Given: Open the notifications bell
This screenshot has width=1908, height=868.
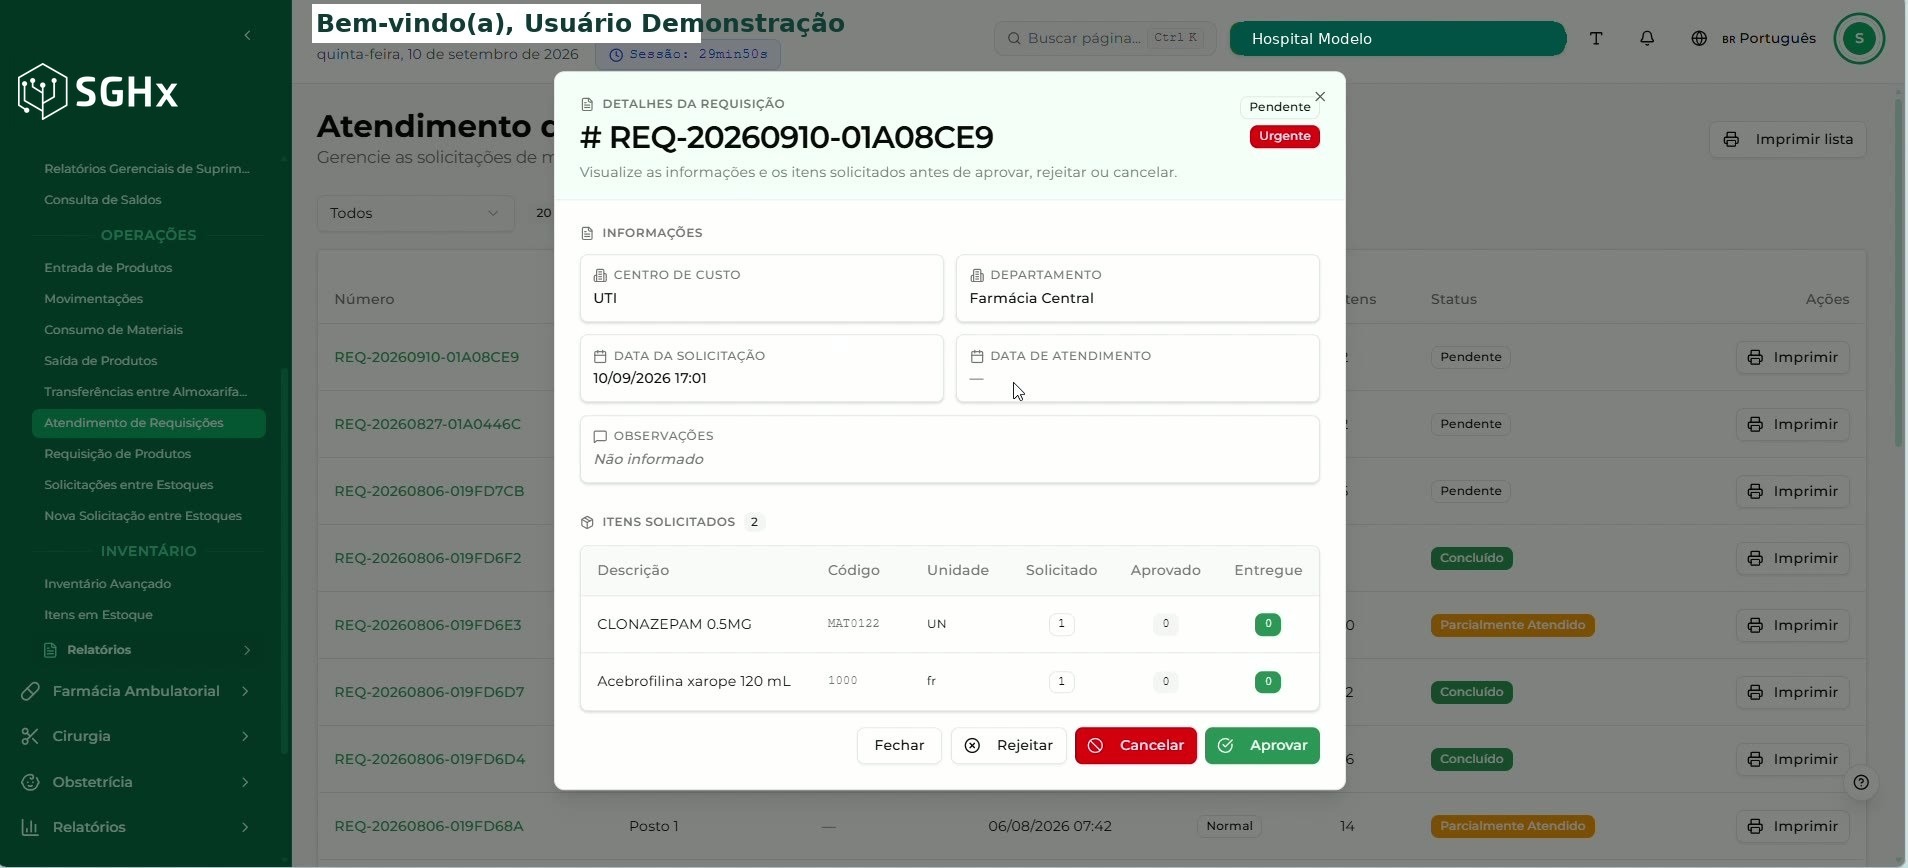Looking at the screenshot, I should [x=1647, y=38].
